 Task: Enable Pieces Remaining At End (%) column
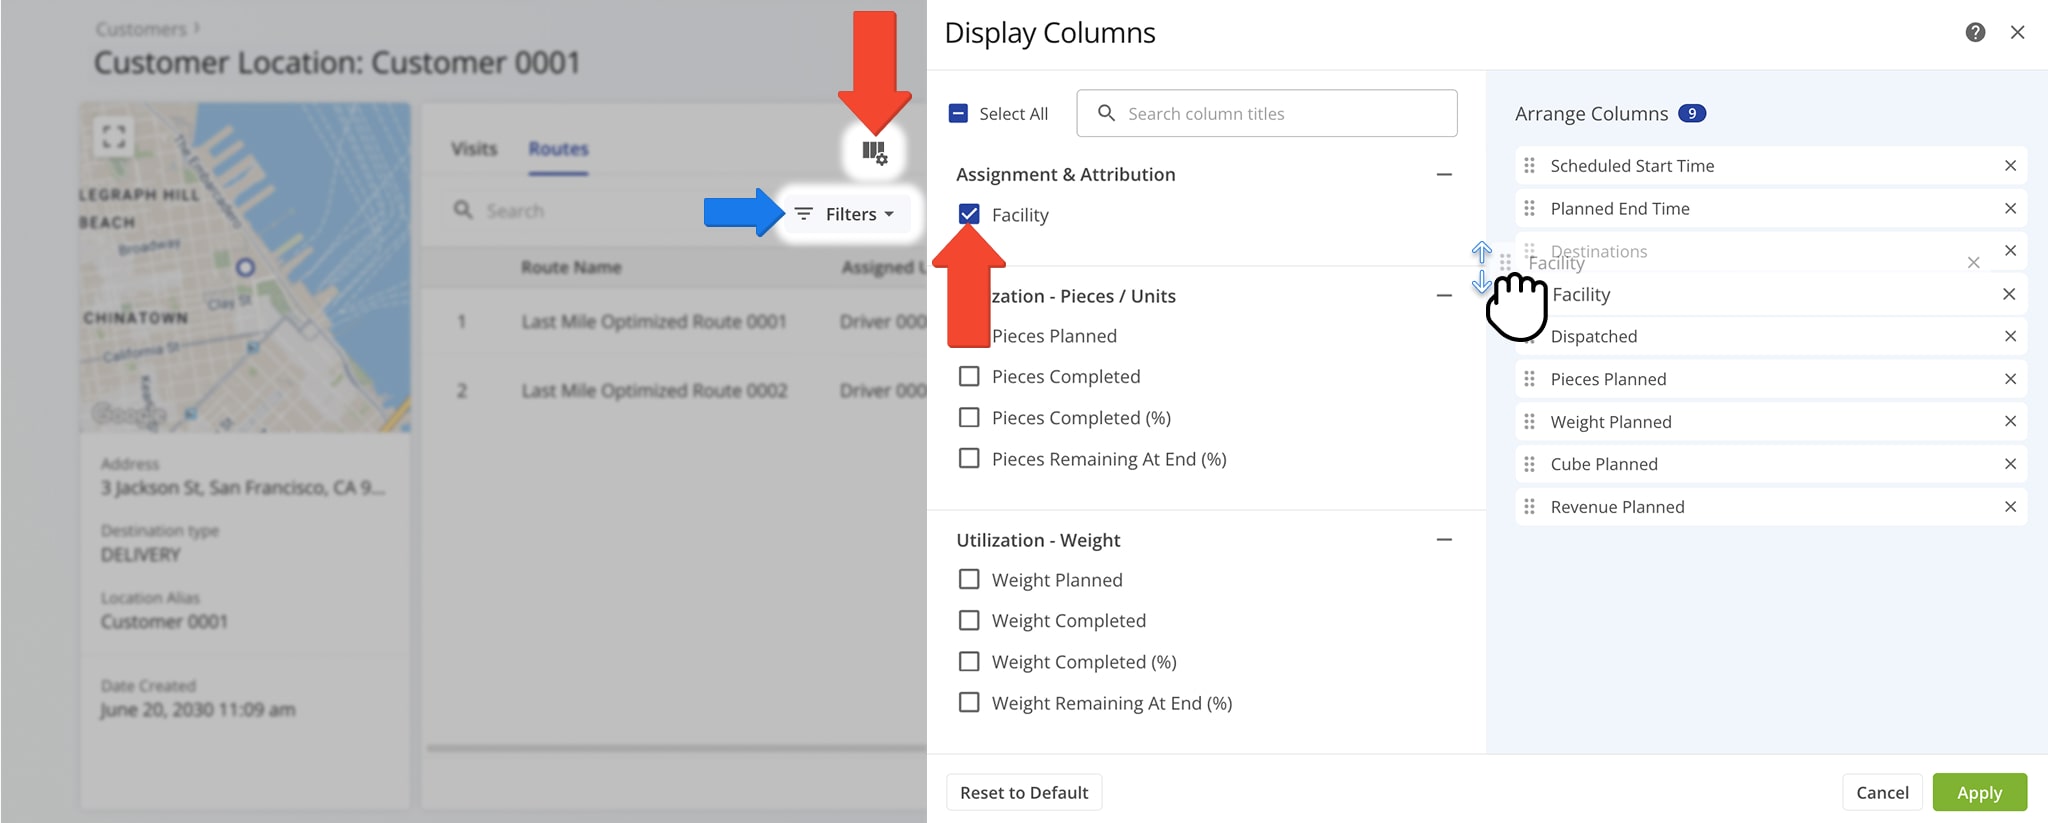pos(969,458)
